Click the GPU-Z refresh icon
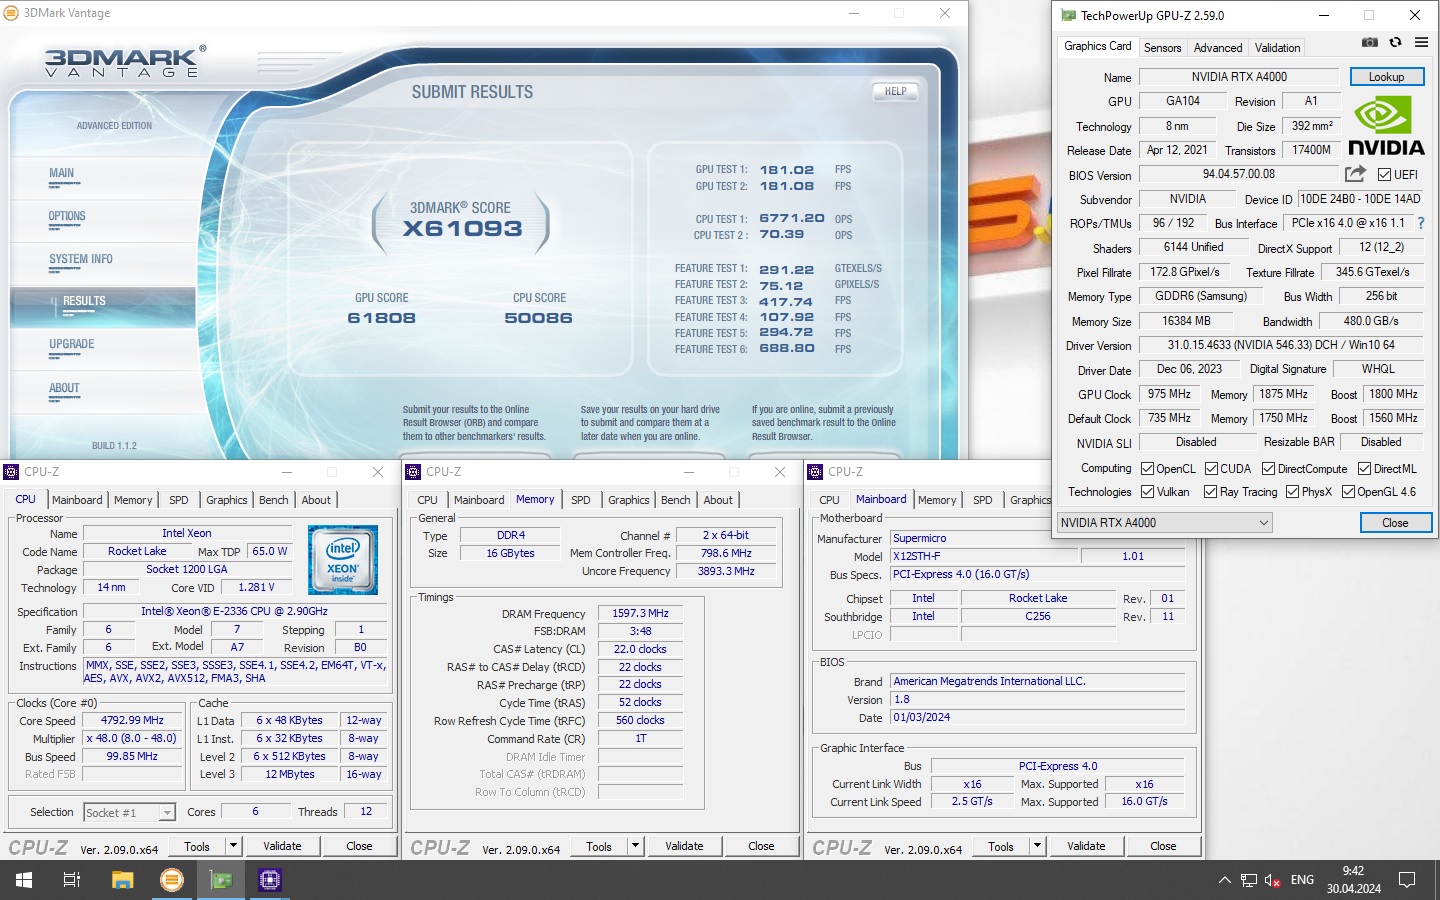1440x900 pixels. point(1395,42)
